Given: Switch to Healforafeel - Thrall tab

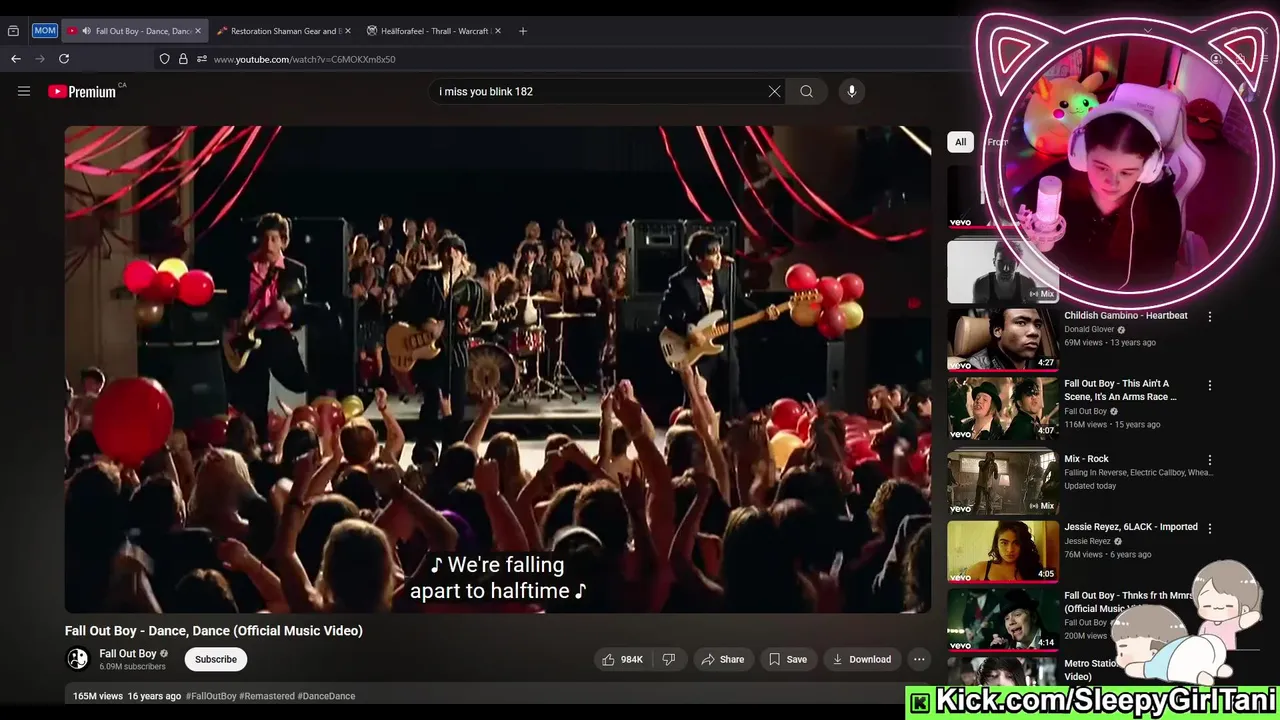Looking at the screenshot, I should [433, 31].
